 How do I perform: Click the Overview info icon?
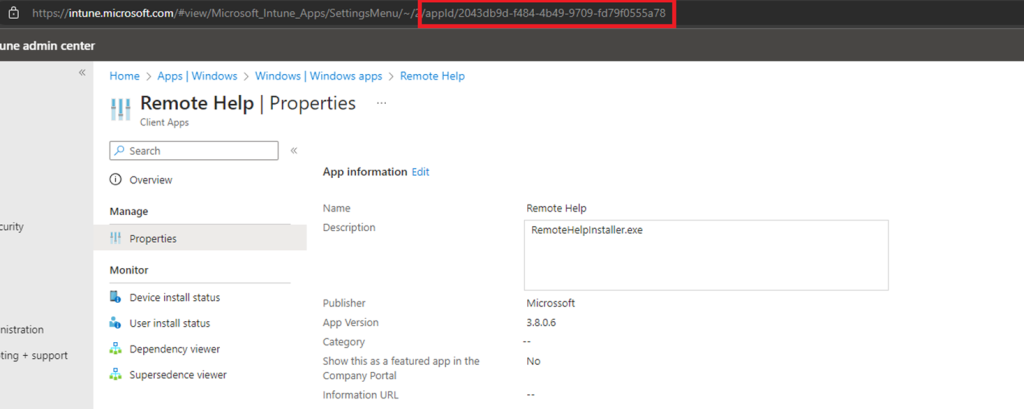116,180
